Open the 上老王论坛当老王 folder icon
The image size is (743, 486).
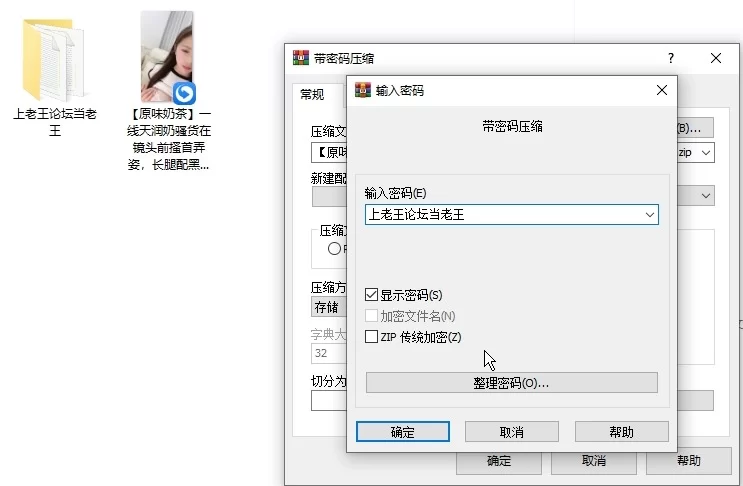[54, 59]
